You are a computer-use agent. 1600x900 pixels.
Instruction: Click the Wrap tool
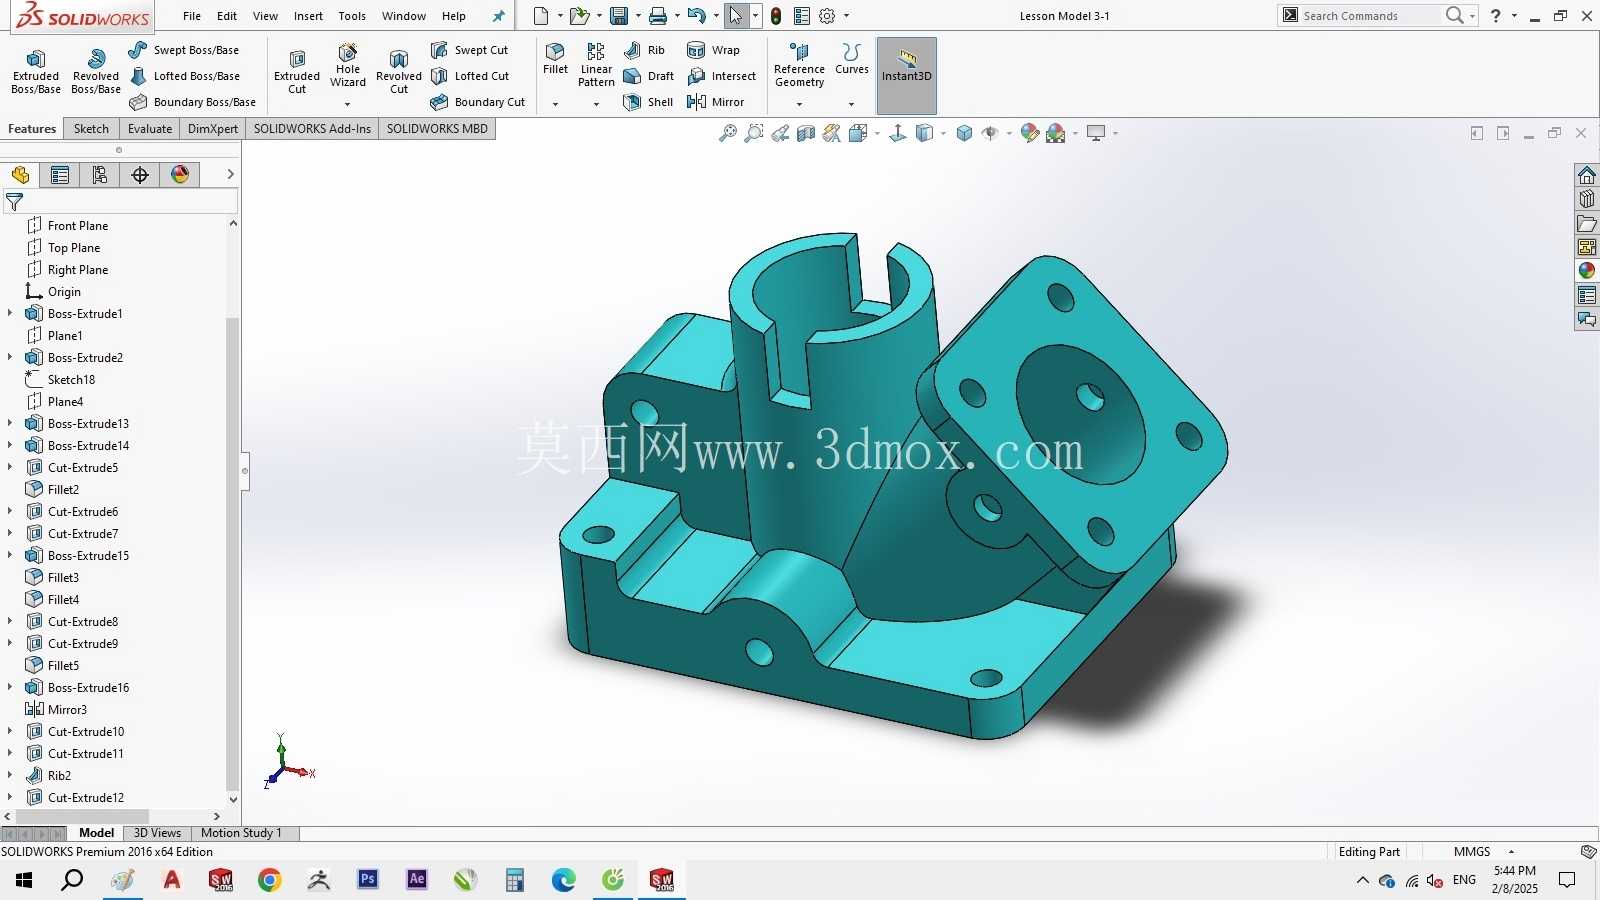[x=713, y=50]
